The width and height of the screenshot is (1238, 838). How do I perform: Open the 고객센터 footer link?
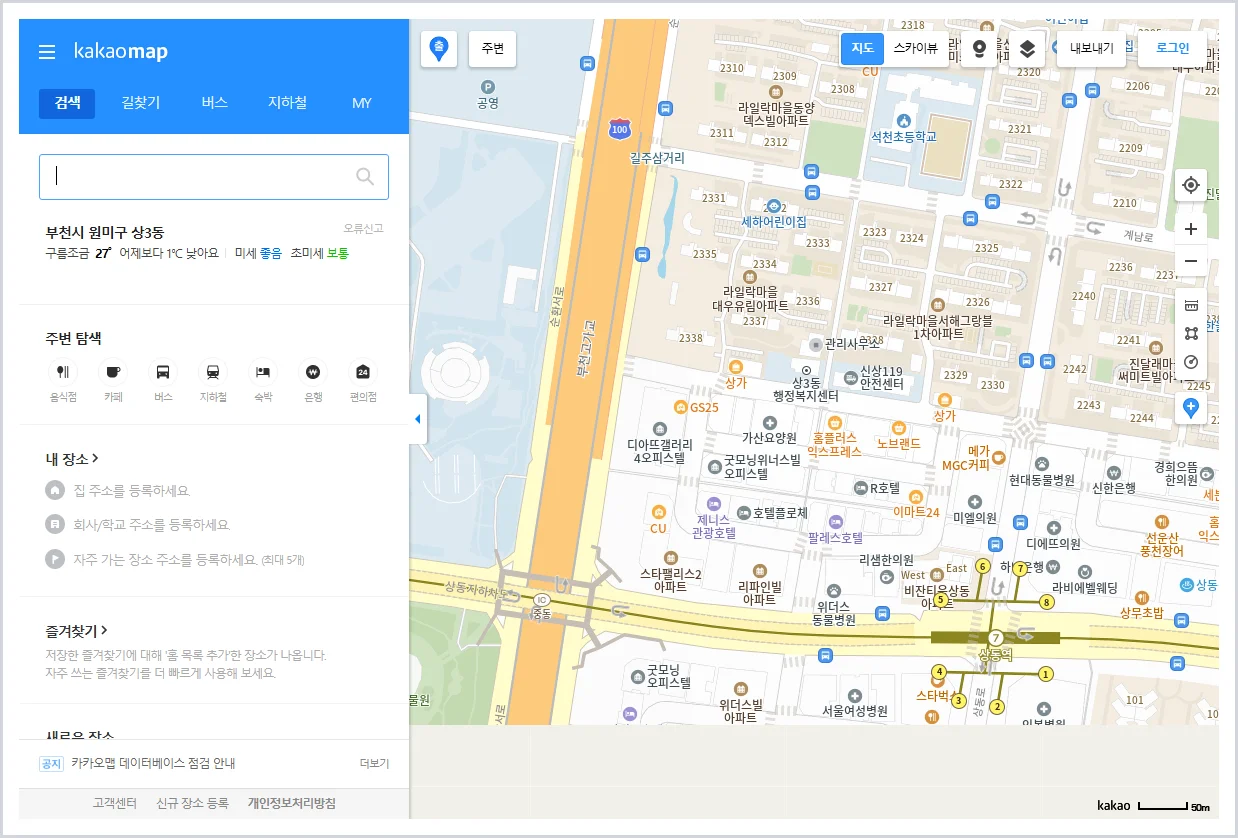(114, 803)
